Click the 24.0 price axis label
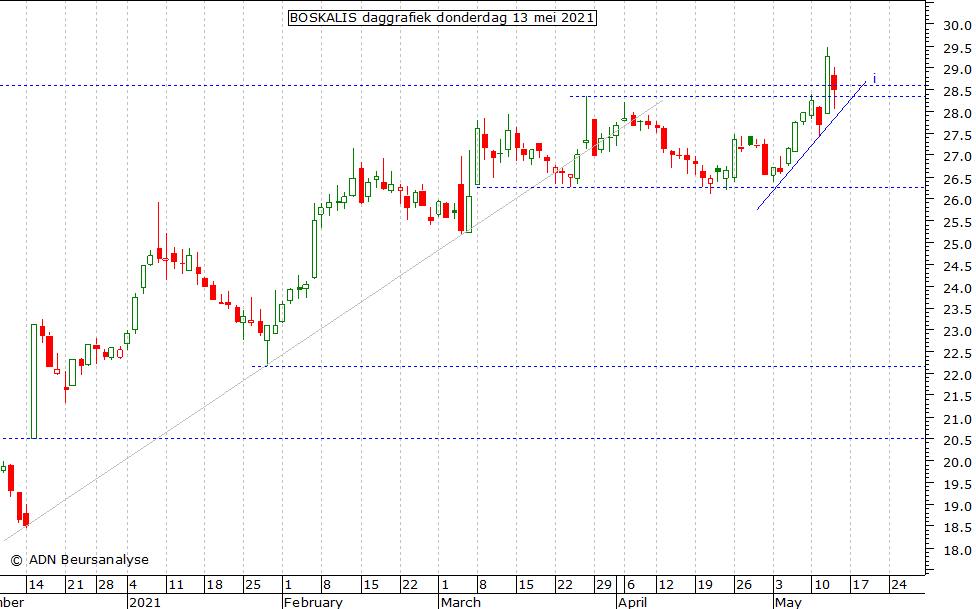Viewport: 976px width, 609px height. pyautogui.click(x=957, y=289)
